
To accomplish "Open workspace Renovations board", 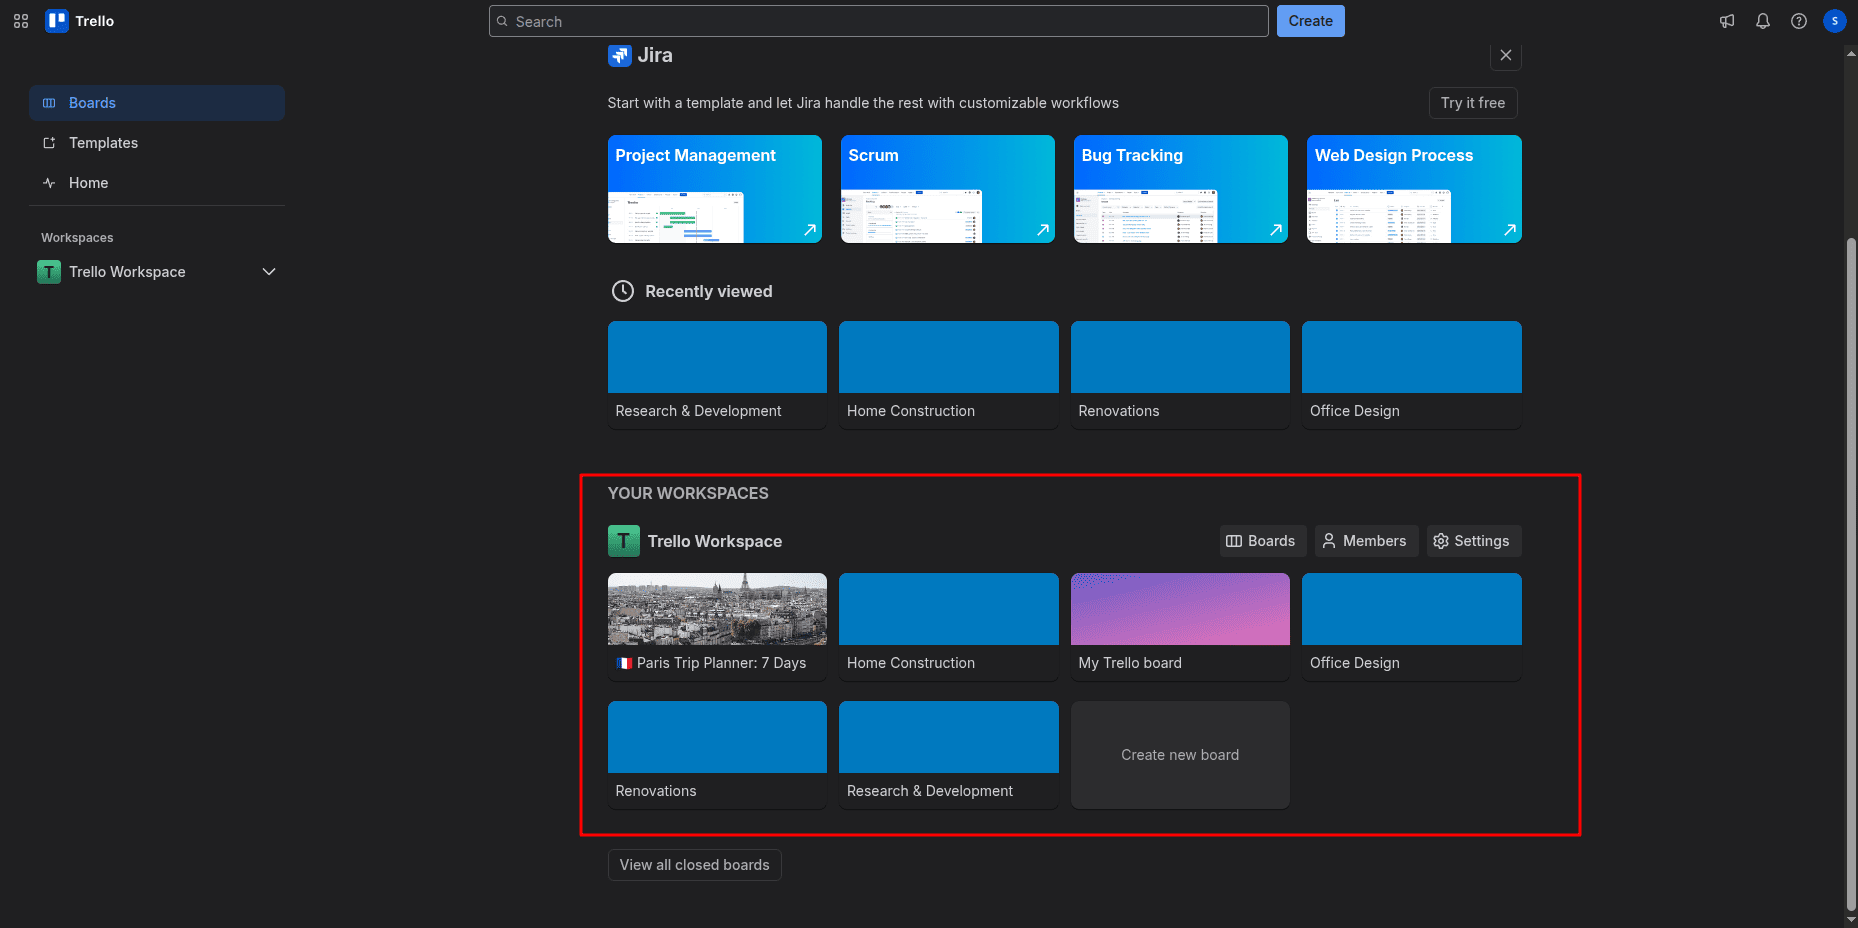I will coord(717,755).
